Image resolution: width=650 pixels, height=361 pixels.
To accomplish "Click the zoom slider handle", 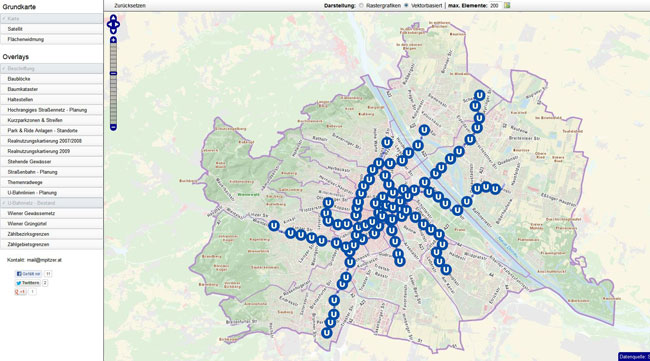I will [113, 73].
